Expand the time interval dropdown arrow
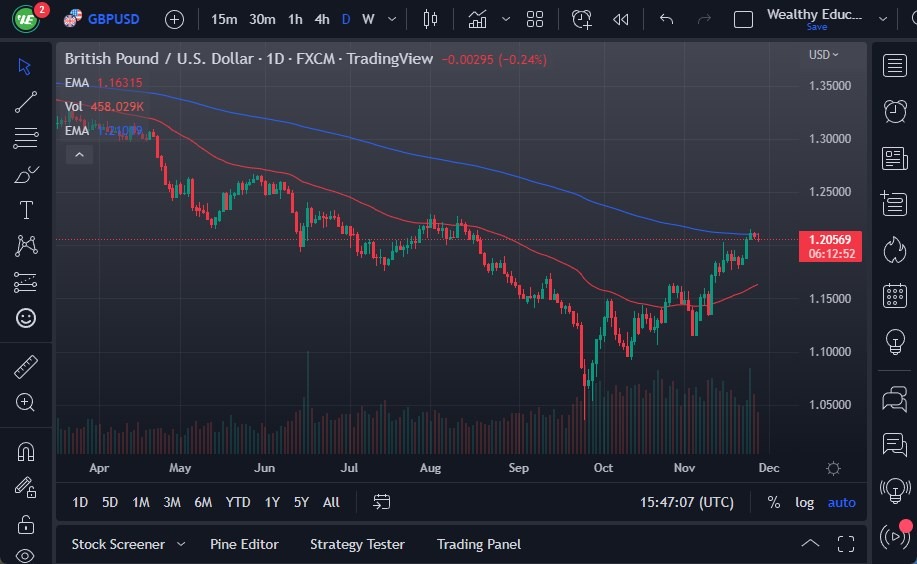This screenshot has width=917, height=564. tap(391, 19)
